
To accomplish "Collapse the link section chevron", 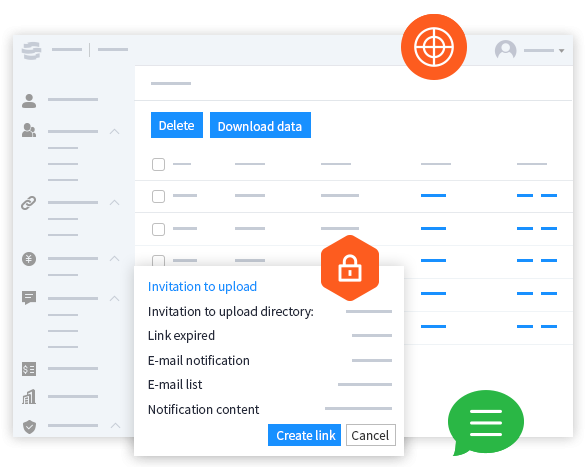I will pos(115,203).
